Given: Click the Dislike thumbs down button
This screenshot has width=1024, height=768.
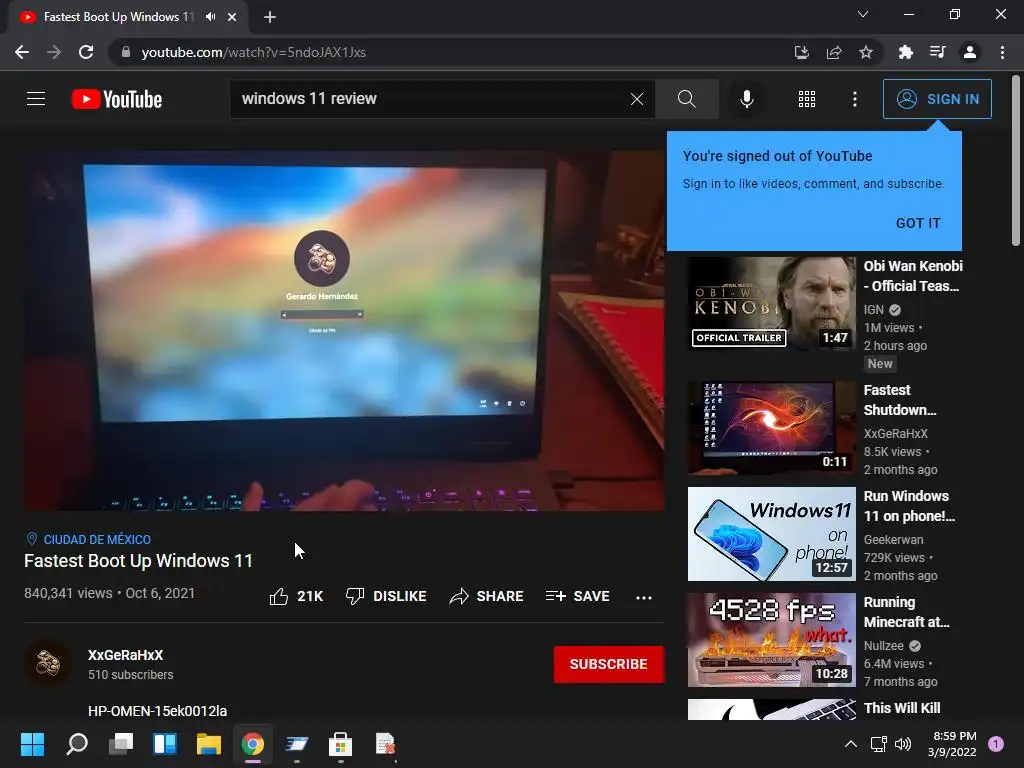Looking at the screenshot, I should click(386, 596).
